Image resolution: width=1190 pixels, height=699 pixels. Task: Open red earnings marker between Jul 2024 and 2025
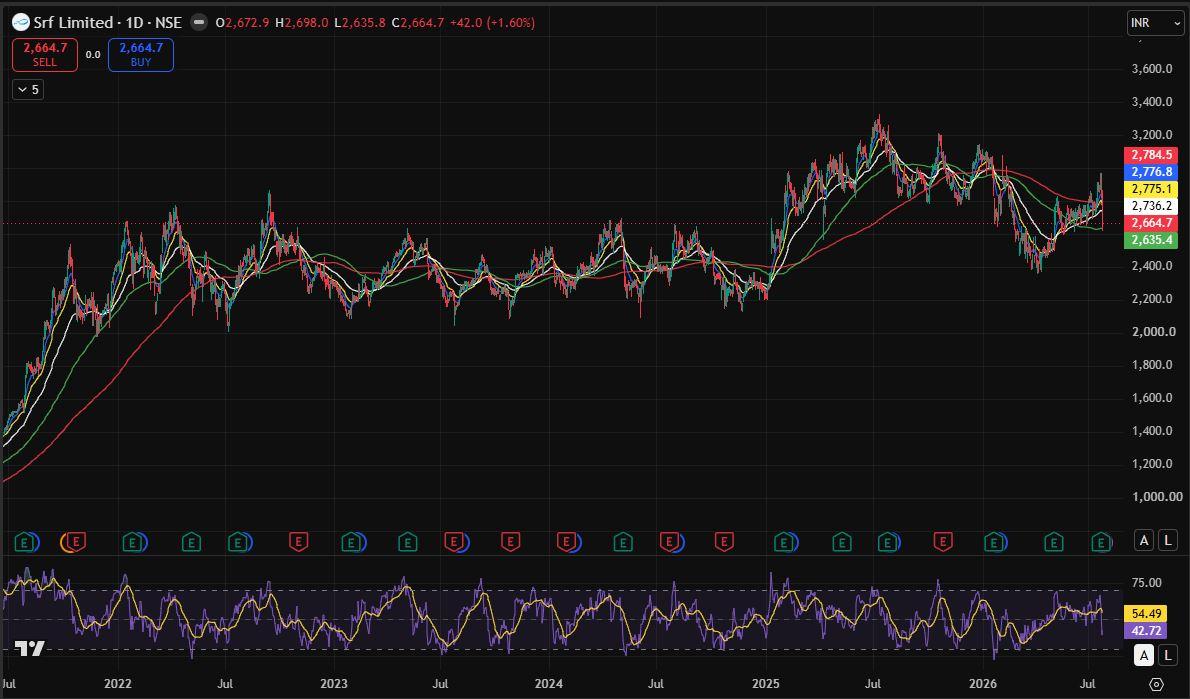coord(724,542)
